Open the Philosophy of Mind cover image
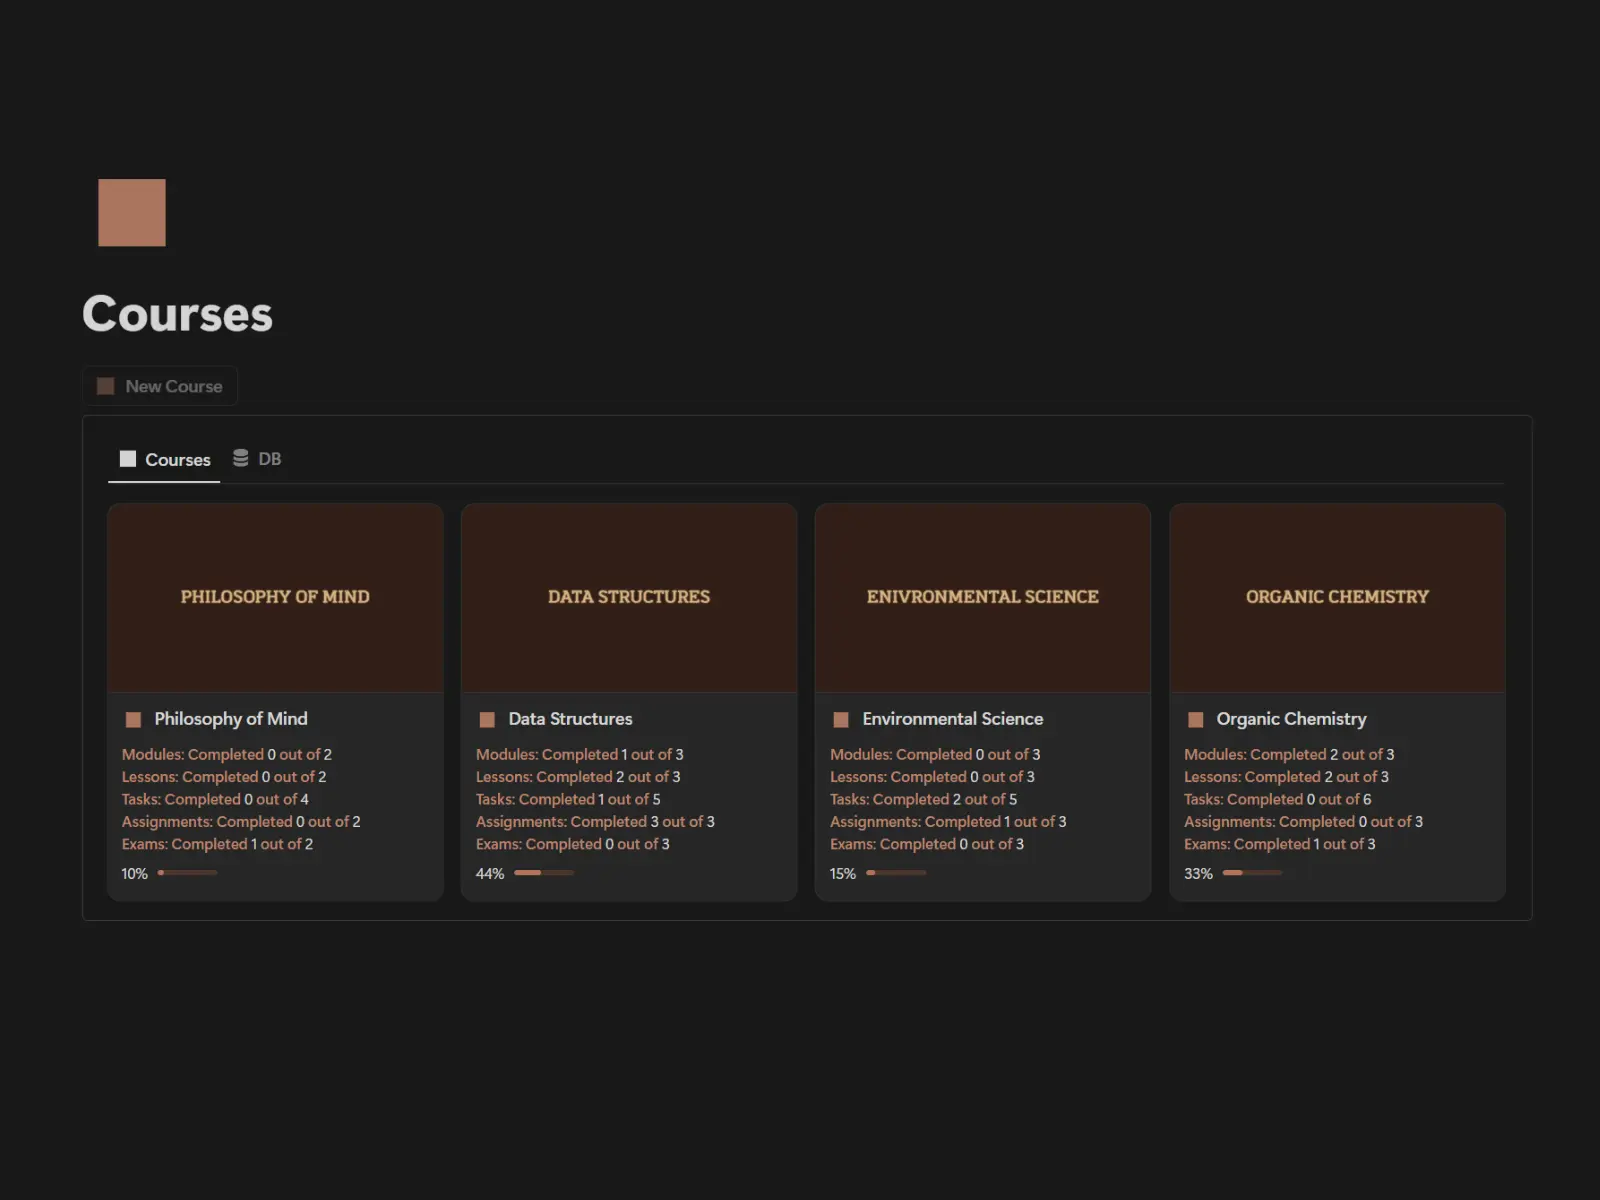The height and width of the screenshot is (1200, 1600). point(275,597)
